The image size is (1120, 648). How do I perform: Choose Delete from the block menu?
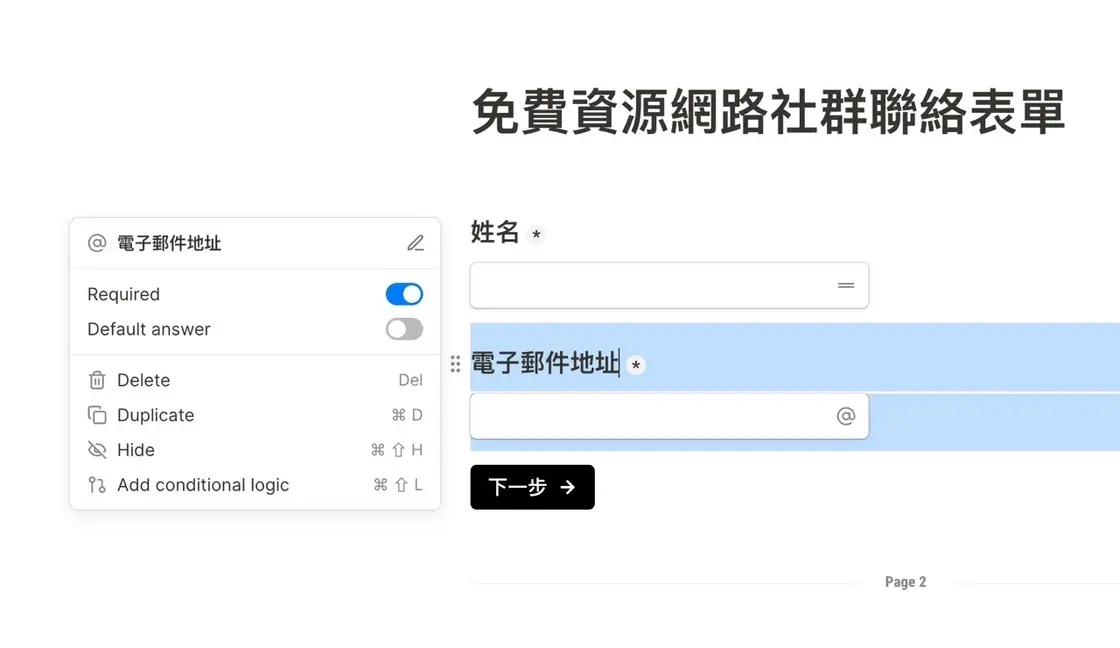(255, 380)
